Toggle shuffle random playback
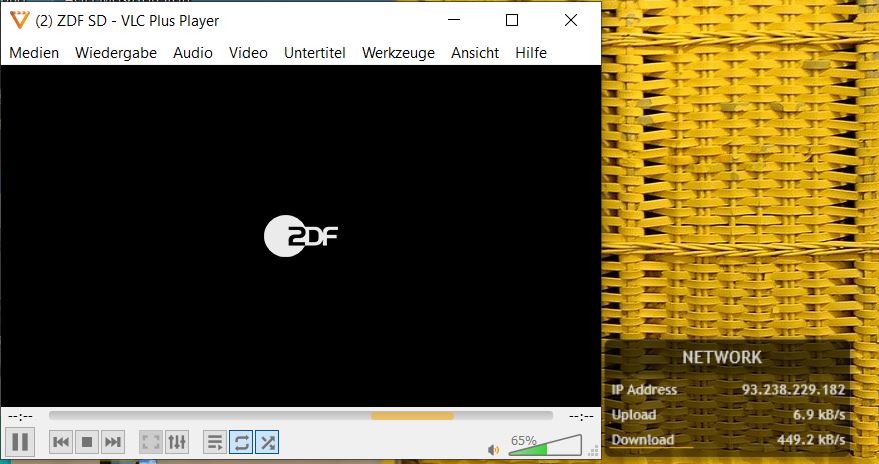 pos(267,442)
